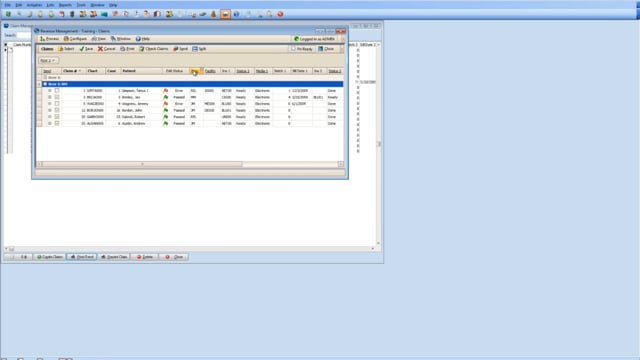The width and height of the screenshot is (640, 360).
Task: Open the Reports menu in main menu bar
Action: (x=65, y=5)
